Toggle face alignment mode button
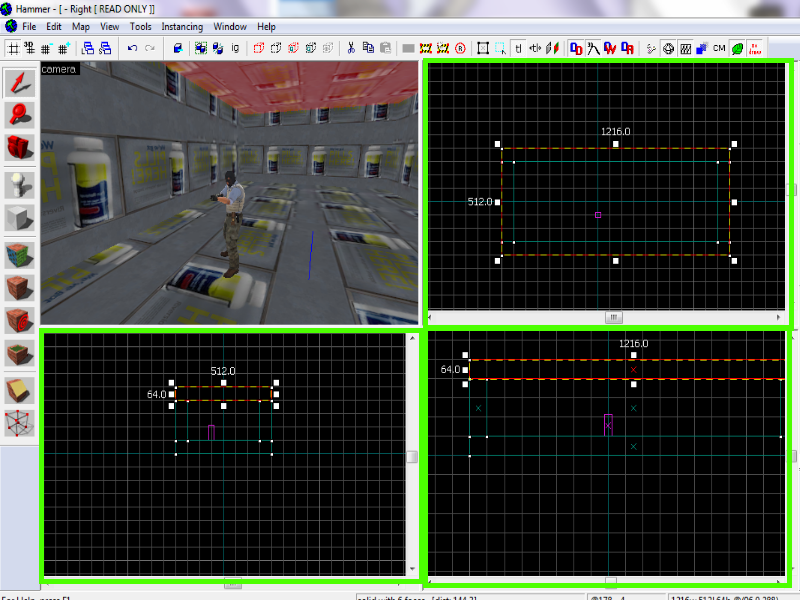The height and width of the screenshot is (600, 800). point(552,48)
